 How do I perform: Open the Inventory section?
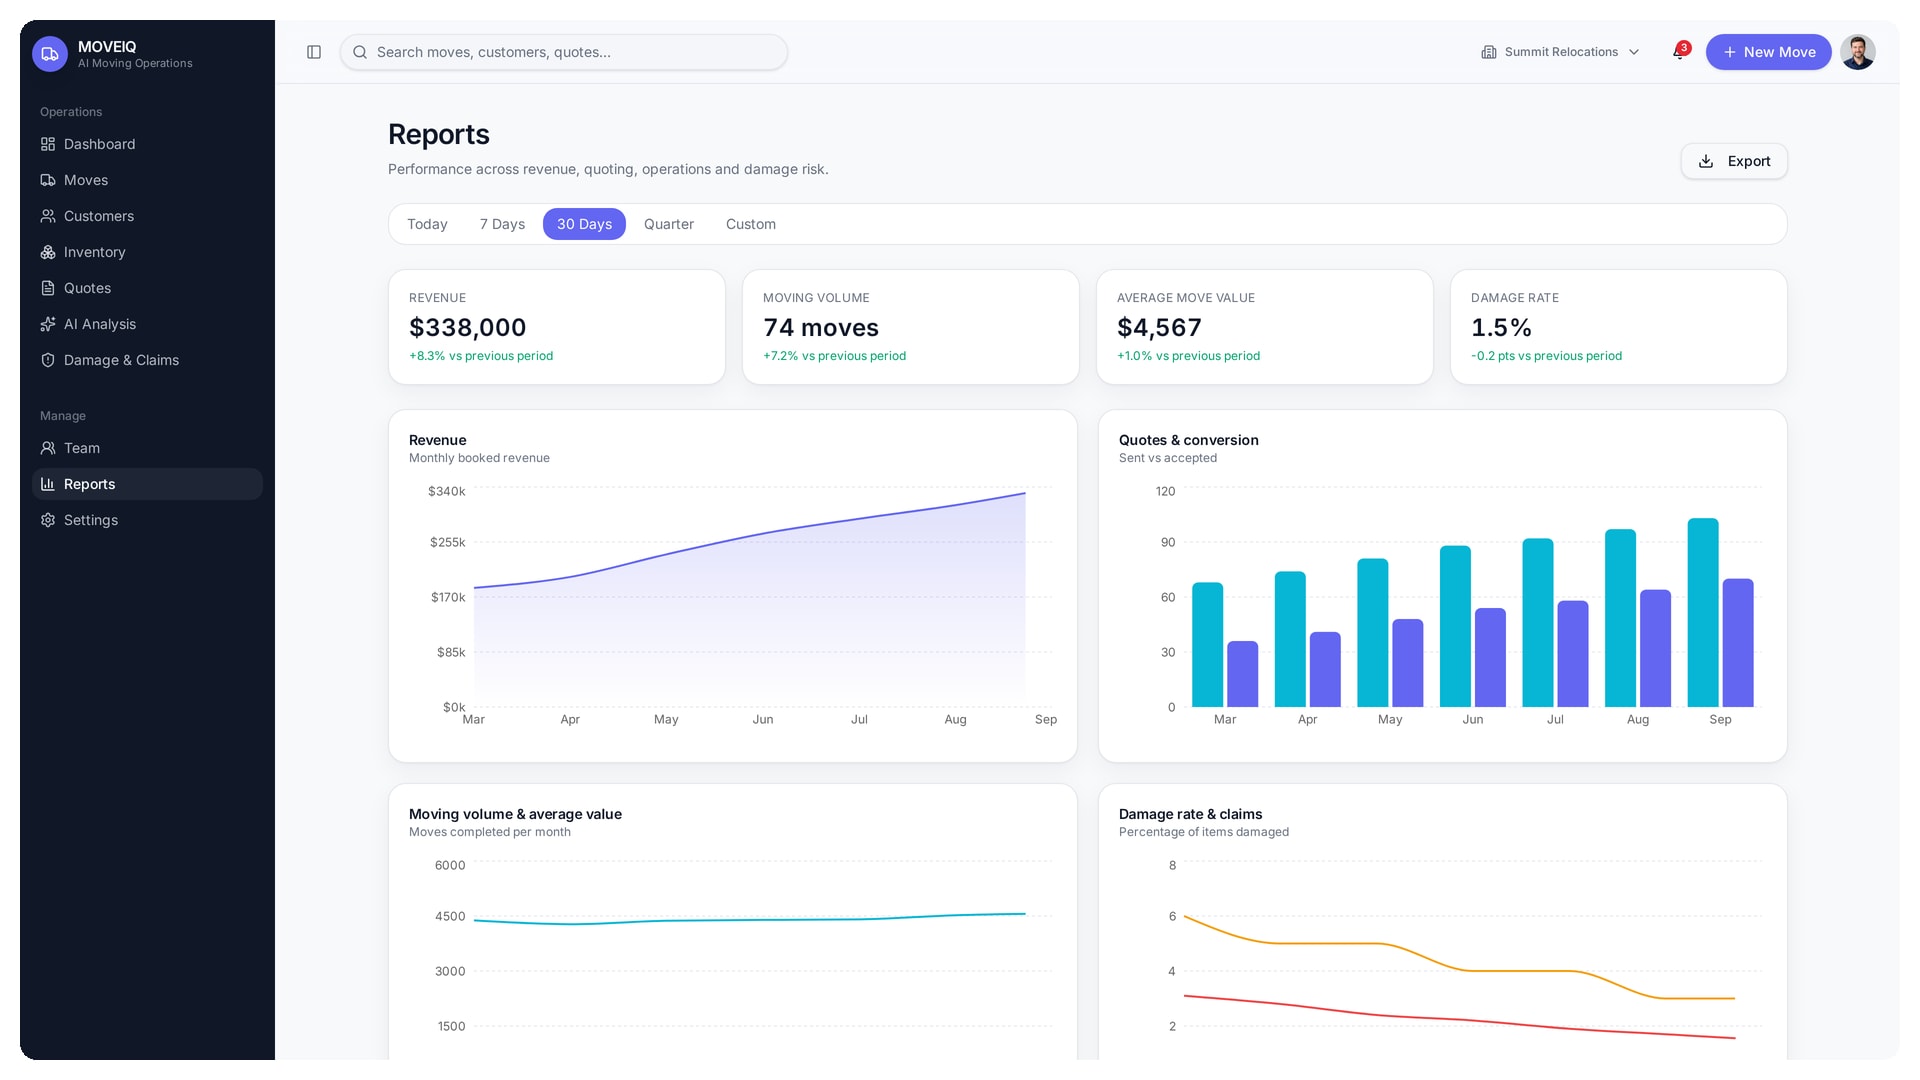tap(147, 252)
